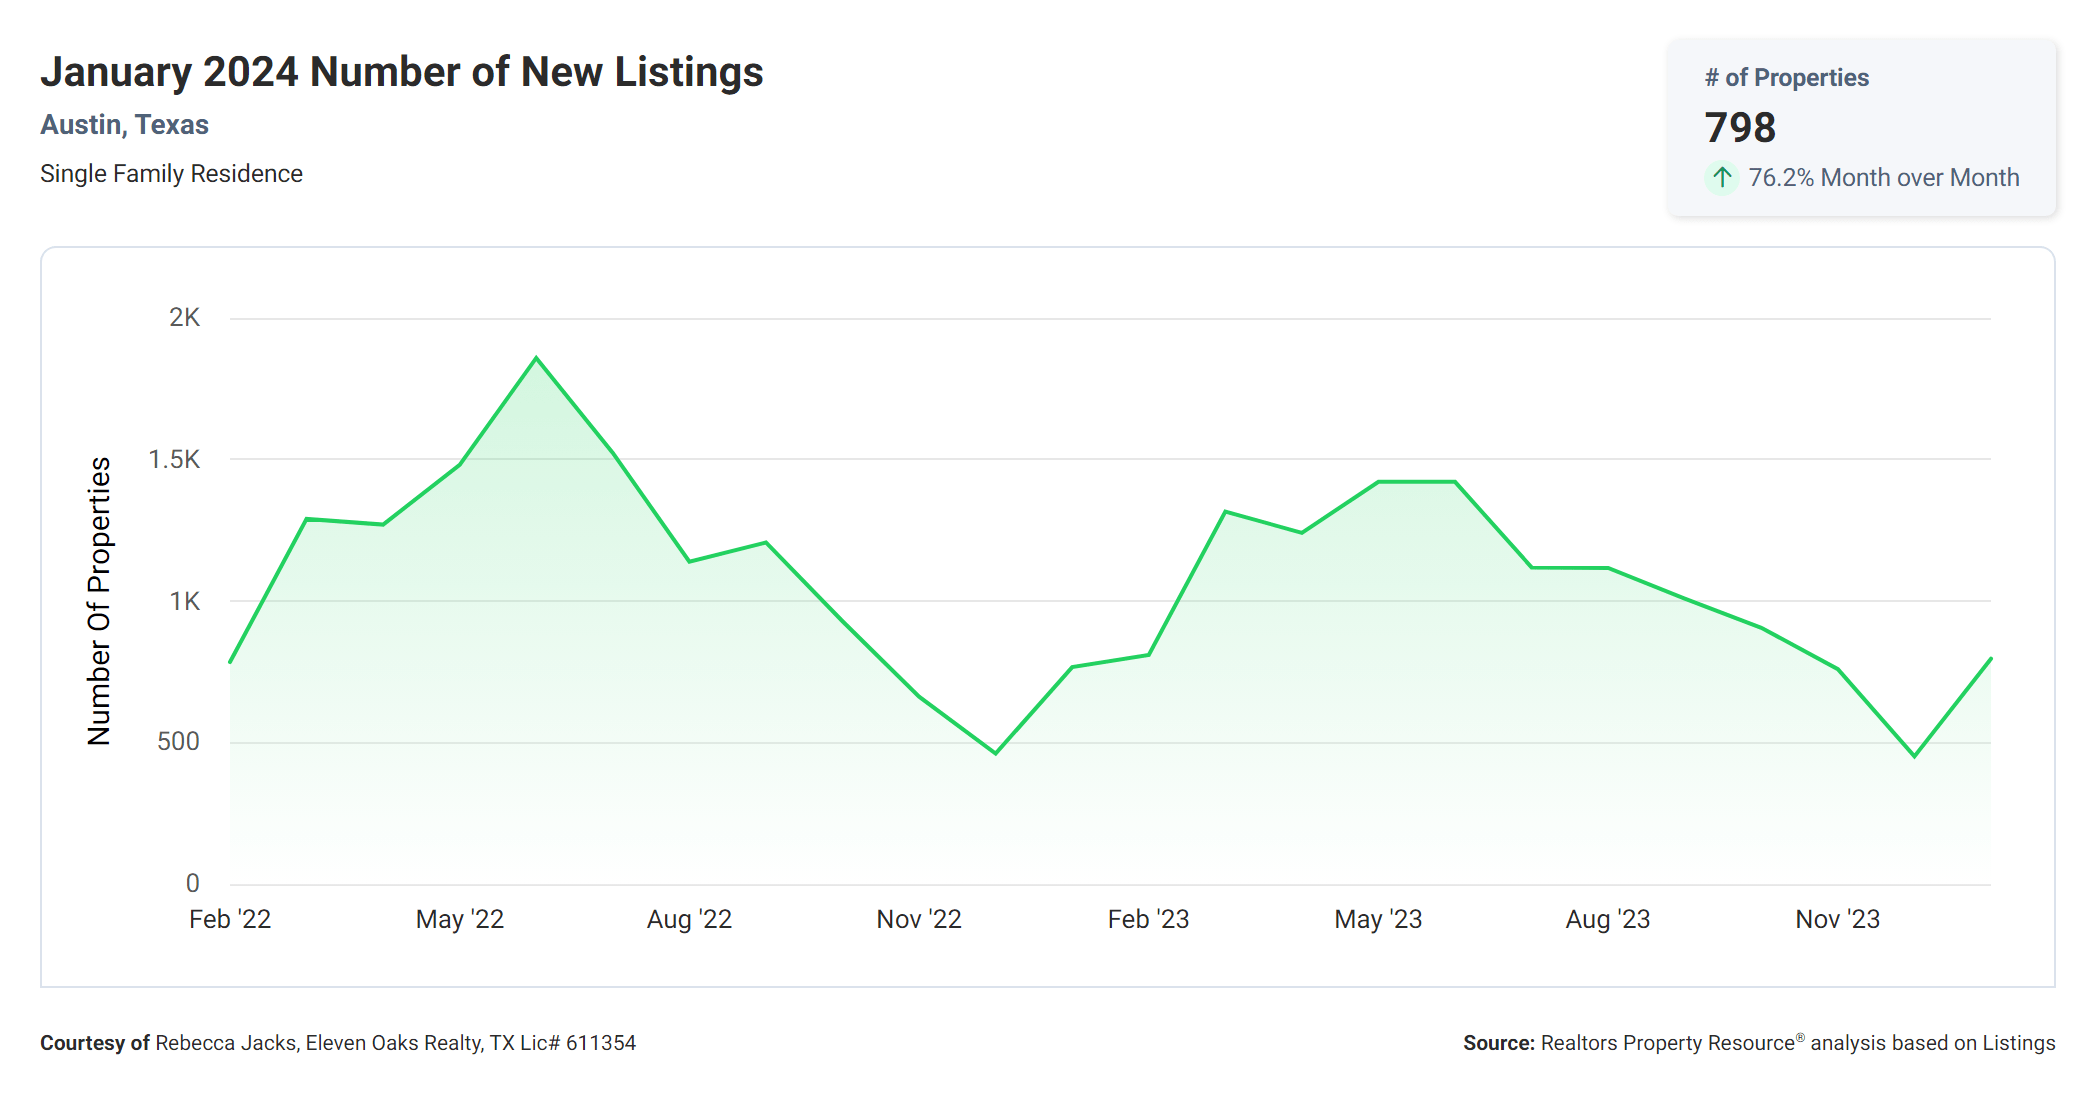This screenshot has height=1100, width=2096.
Task: Click the May '22 x-axis label
Action: coord(459,919)
